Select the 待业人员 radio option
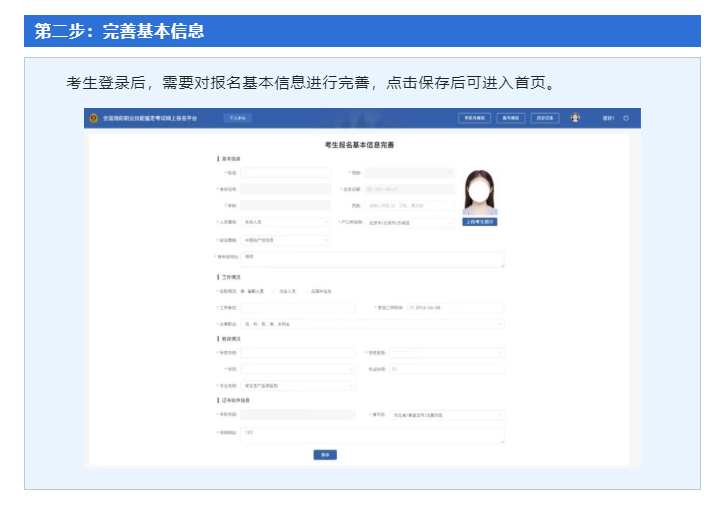This screenshot has width=722, height=509. tap(275, 291)
